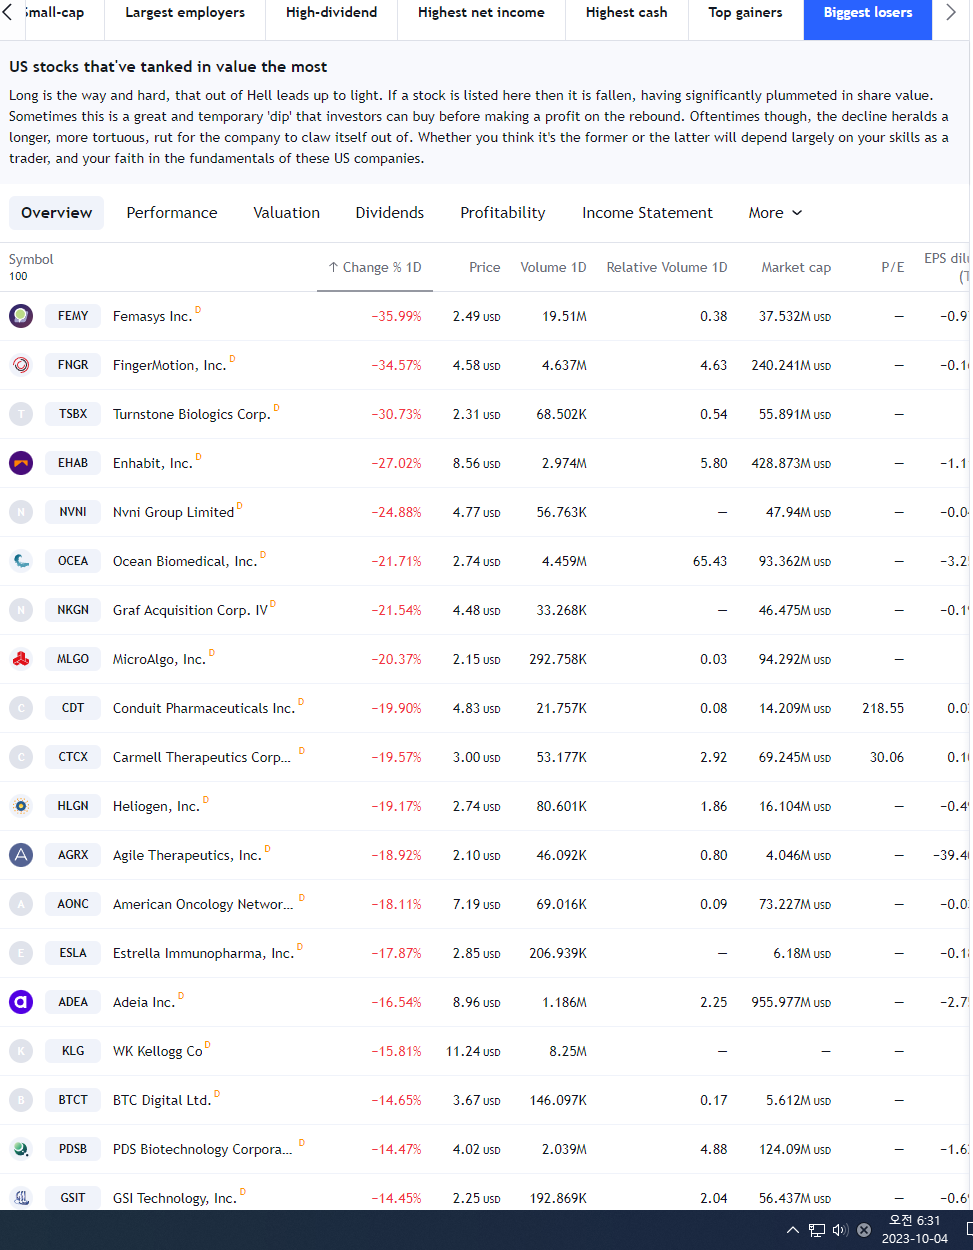973x1250 pixels.
Task: Click the PDS Biotechnology logo icon
Action: point(21,1149)
